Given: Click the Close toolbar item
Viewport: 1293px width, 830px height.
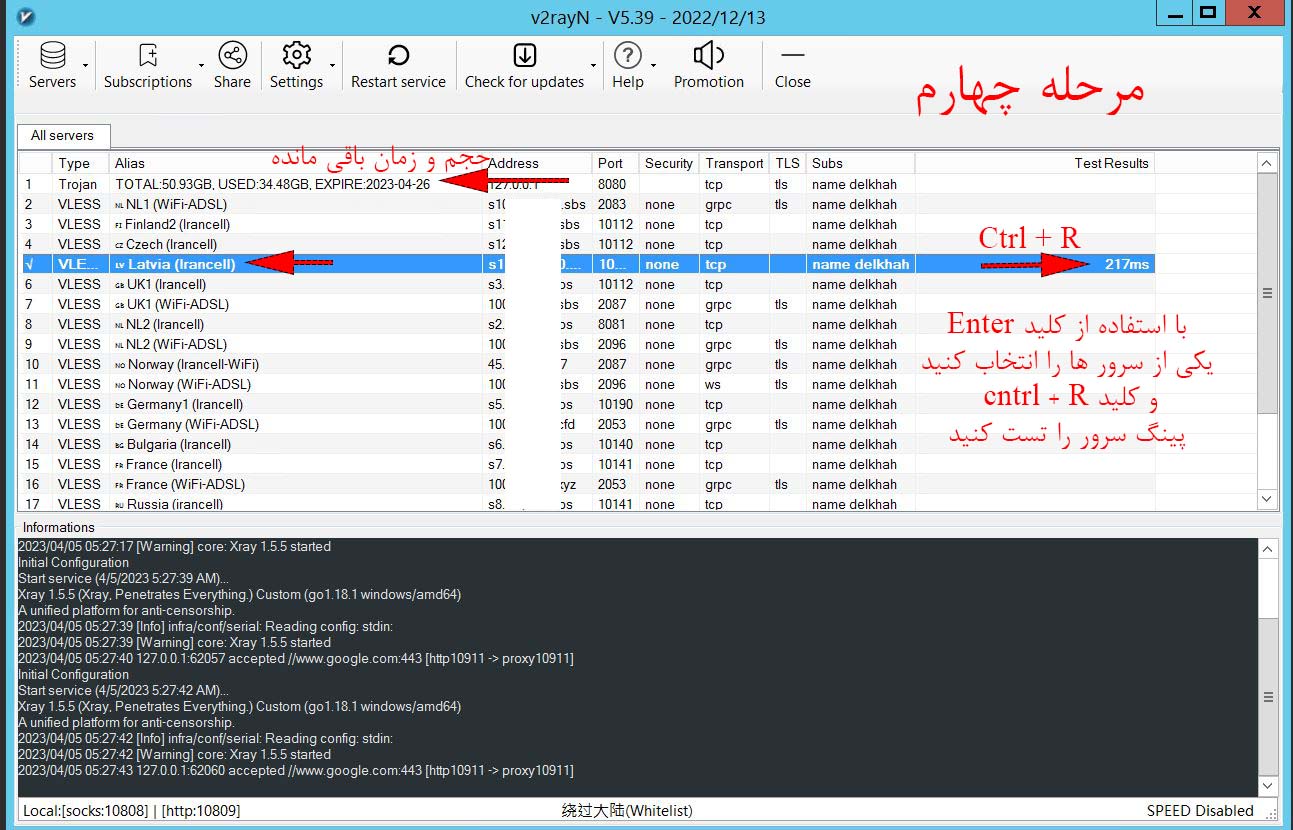Looking at the screenshot, I should pos(792,66).
